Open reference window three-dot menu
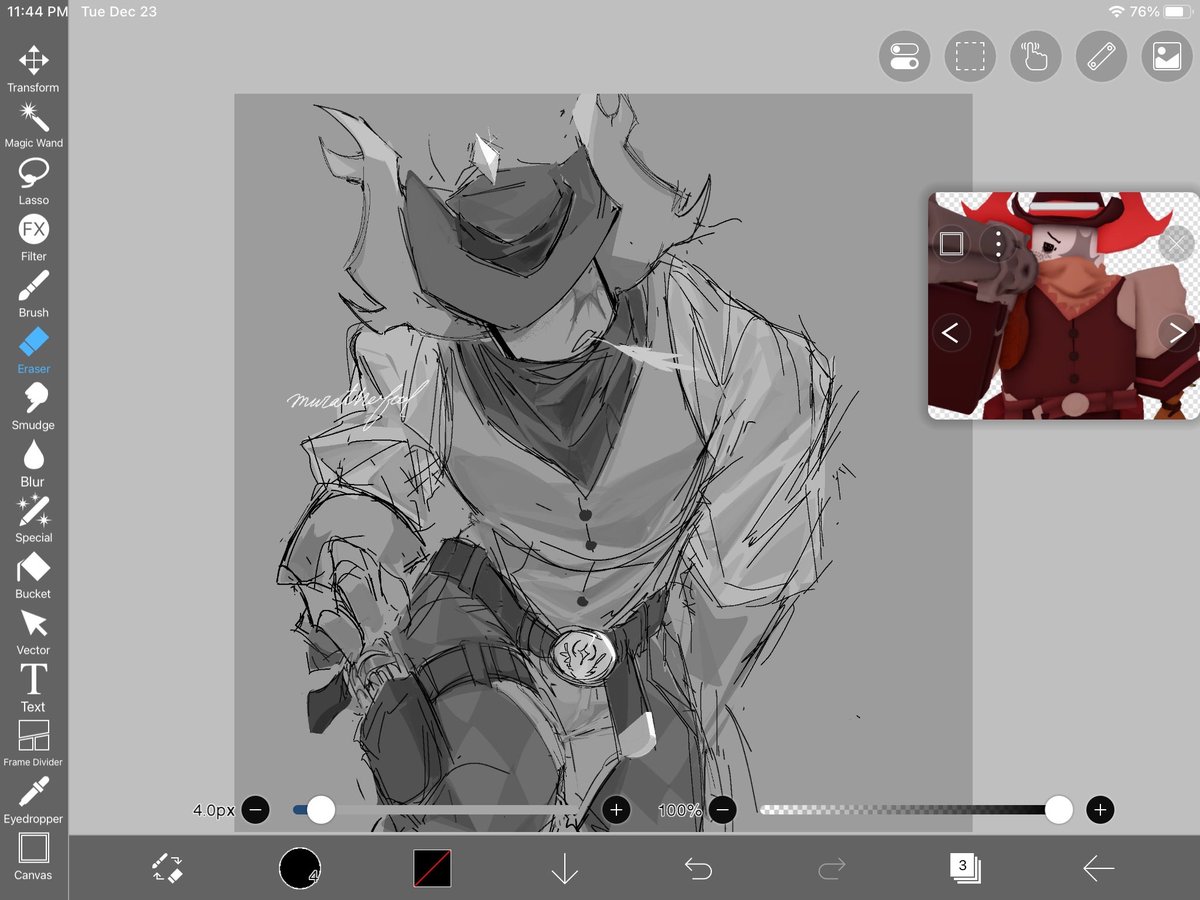Screen dimensions: 1200x900 click(x=997, y=243)
